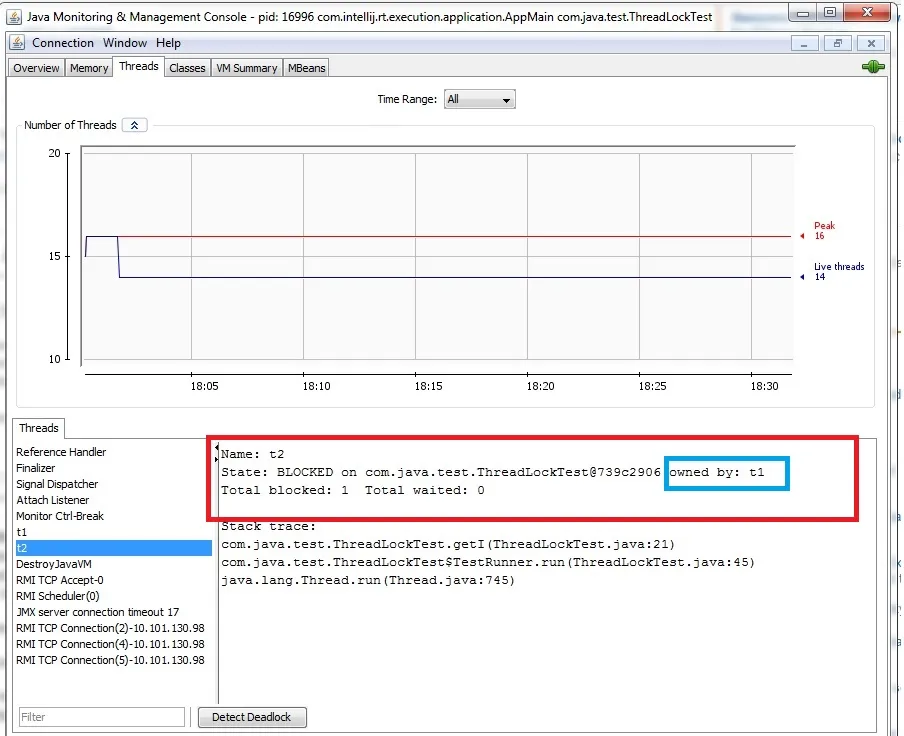
Task: Select the Signal Dispatcher thread
Action: pos(57,484)
